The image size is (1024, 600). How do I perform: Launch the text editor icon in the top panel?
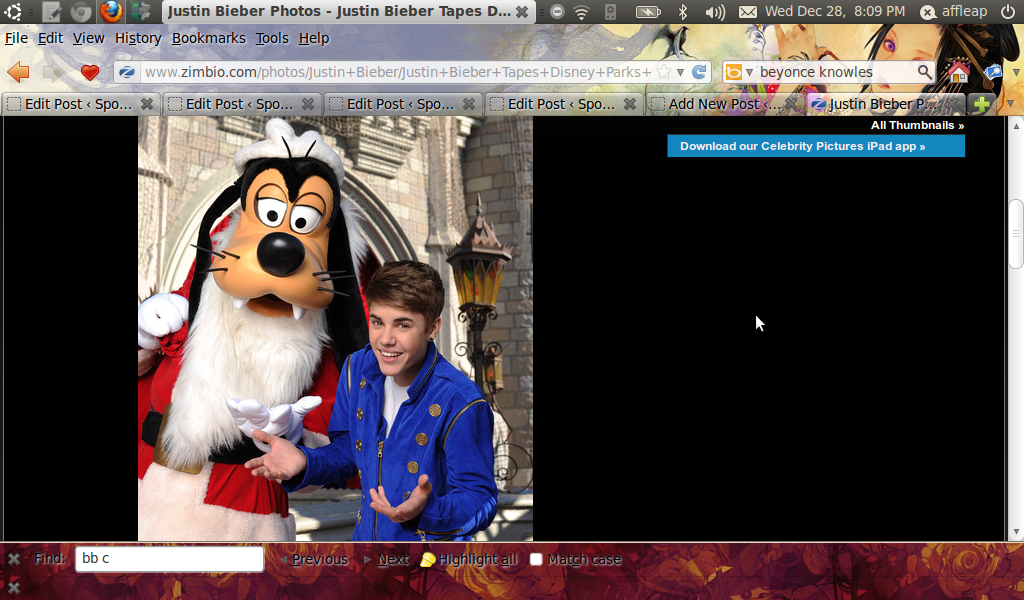(52, 11)
